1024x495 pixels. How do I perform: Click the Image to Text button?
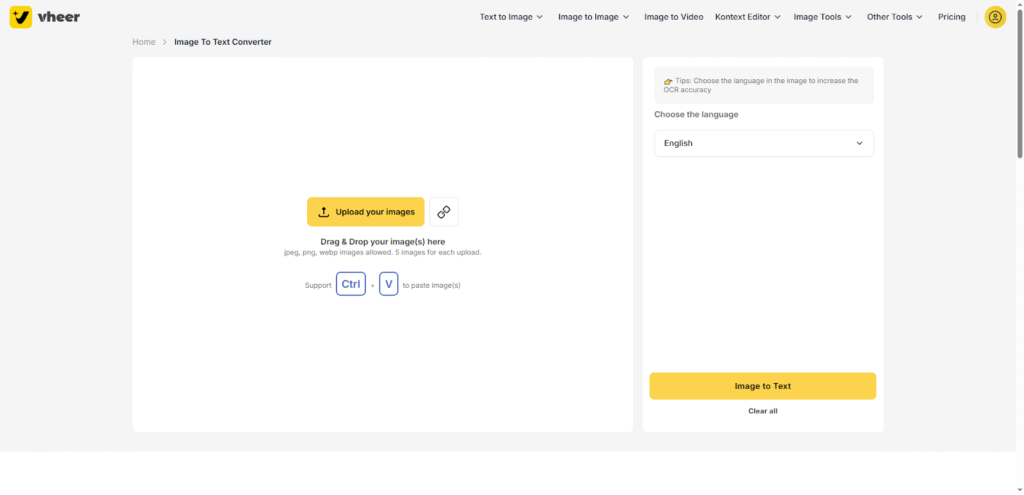click(x=763, y=386)
